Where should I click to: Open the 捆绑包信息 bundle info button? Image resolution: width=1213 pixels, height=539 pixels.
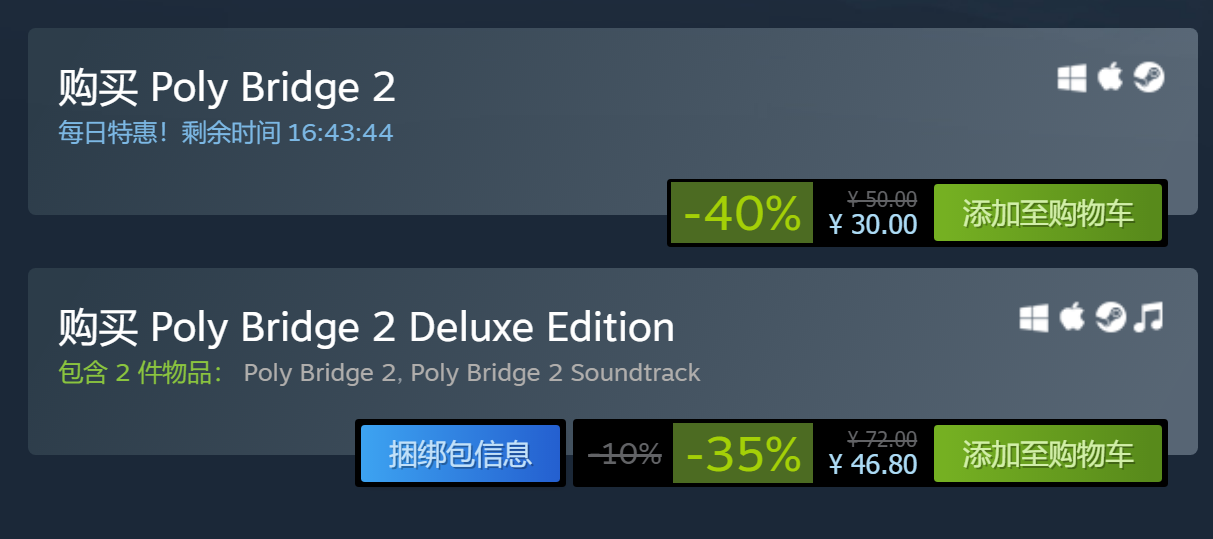[460, 453]
